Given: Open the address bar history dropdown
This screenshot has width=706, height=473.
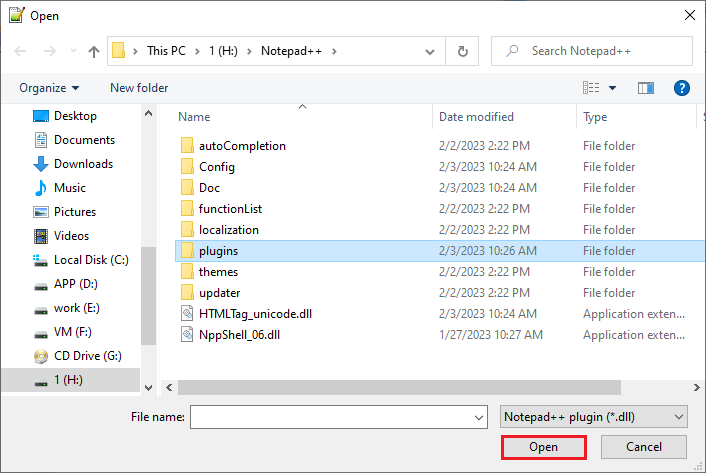Looking at the screenshot, I should pyautogui.click(x=430, y=51).
